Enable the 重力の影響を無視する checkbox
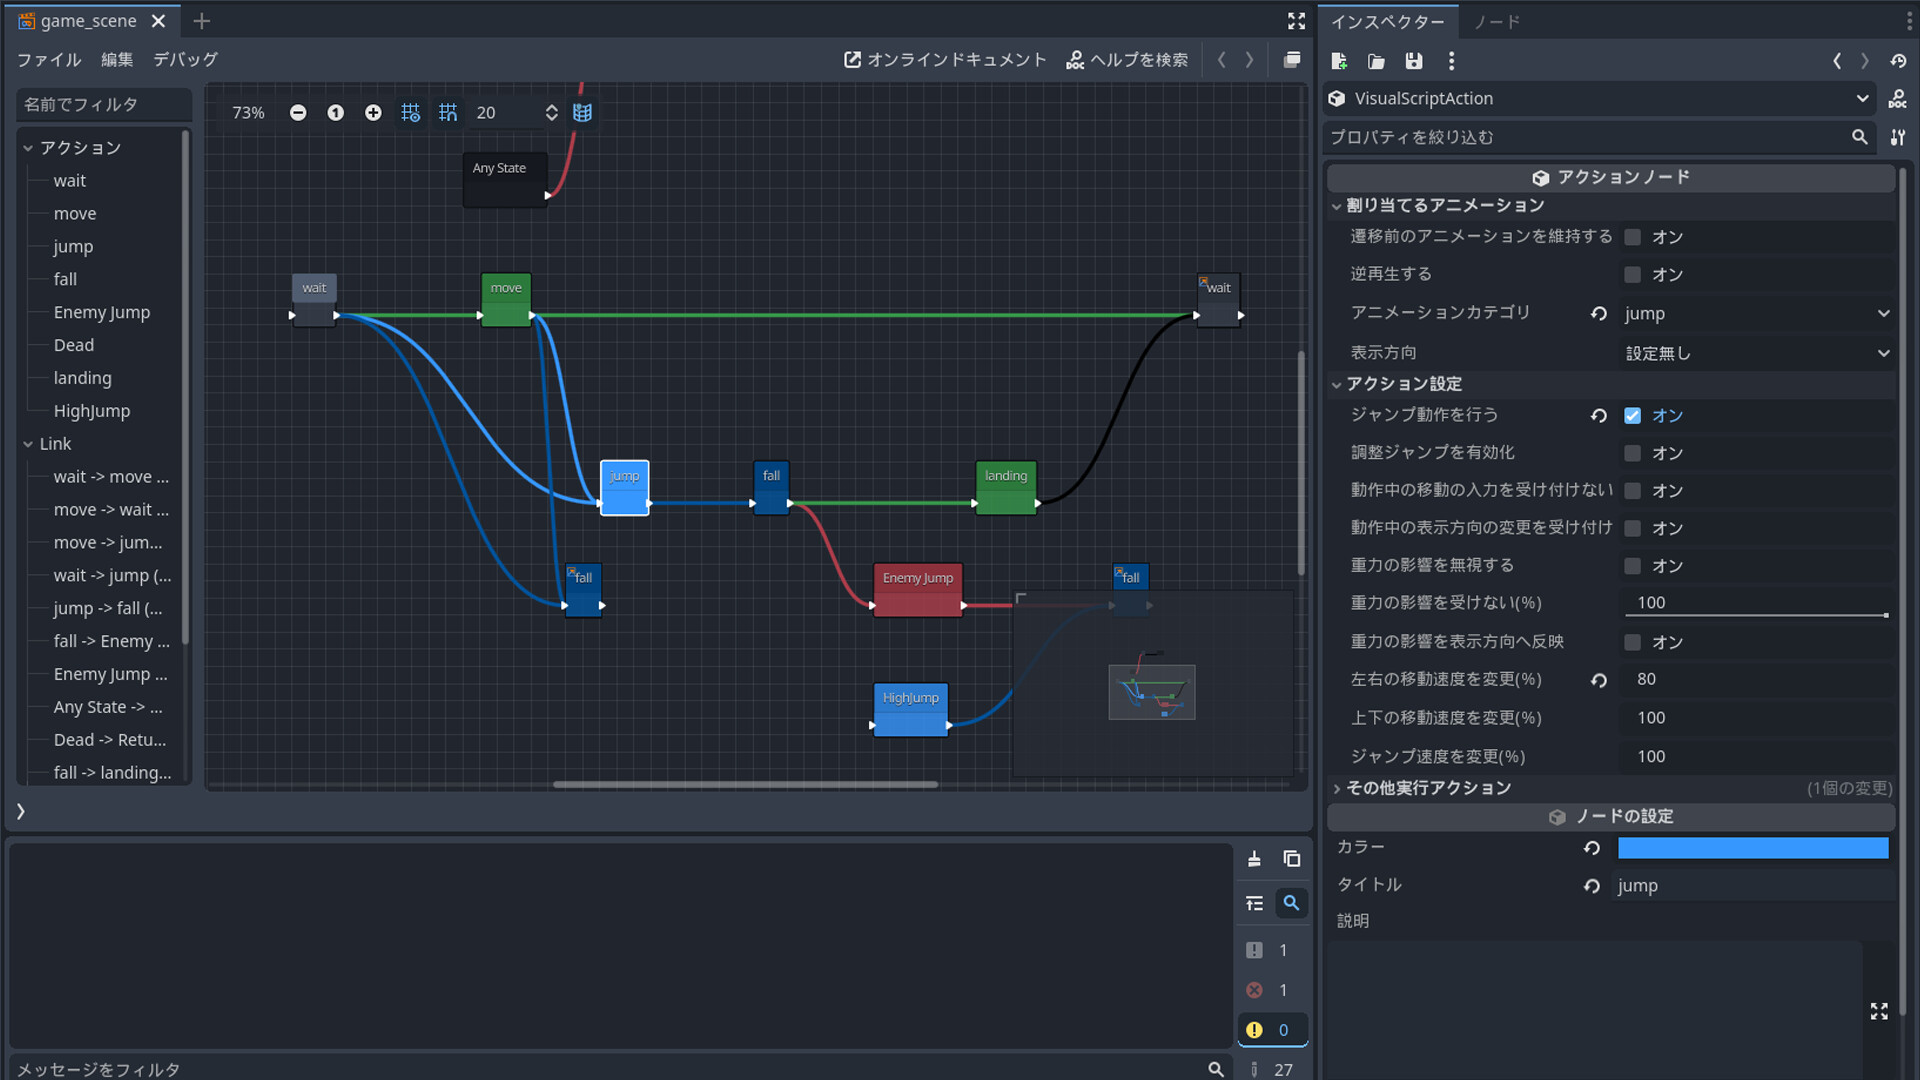The height and width of the screenshot is (1080, 1920). 1633,566
